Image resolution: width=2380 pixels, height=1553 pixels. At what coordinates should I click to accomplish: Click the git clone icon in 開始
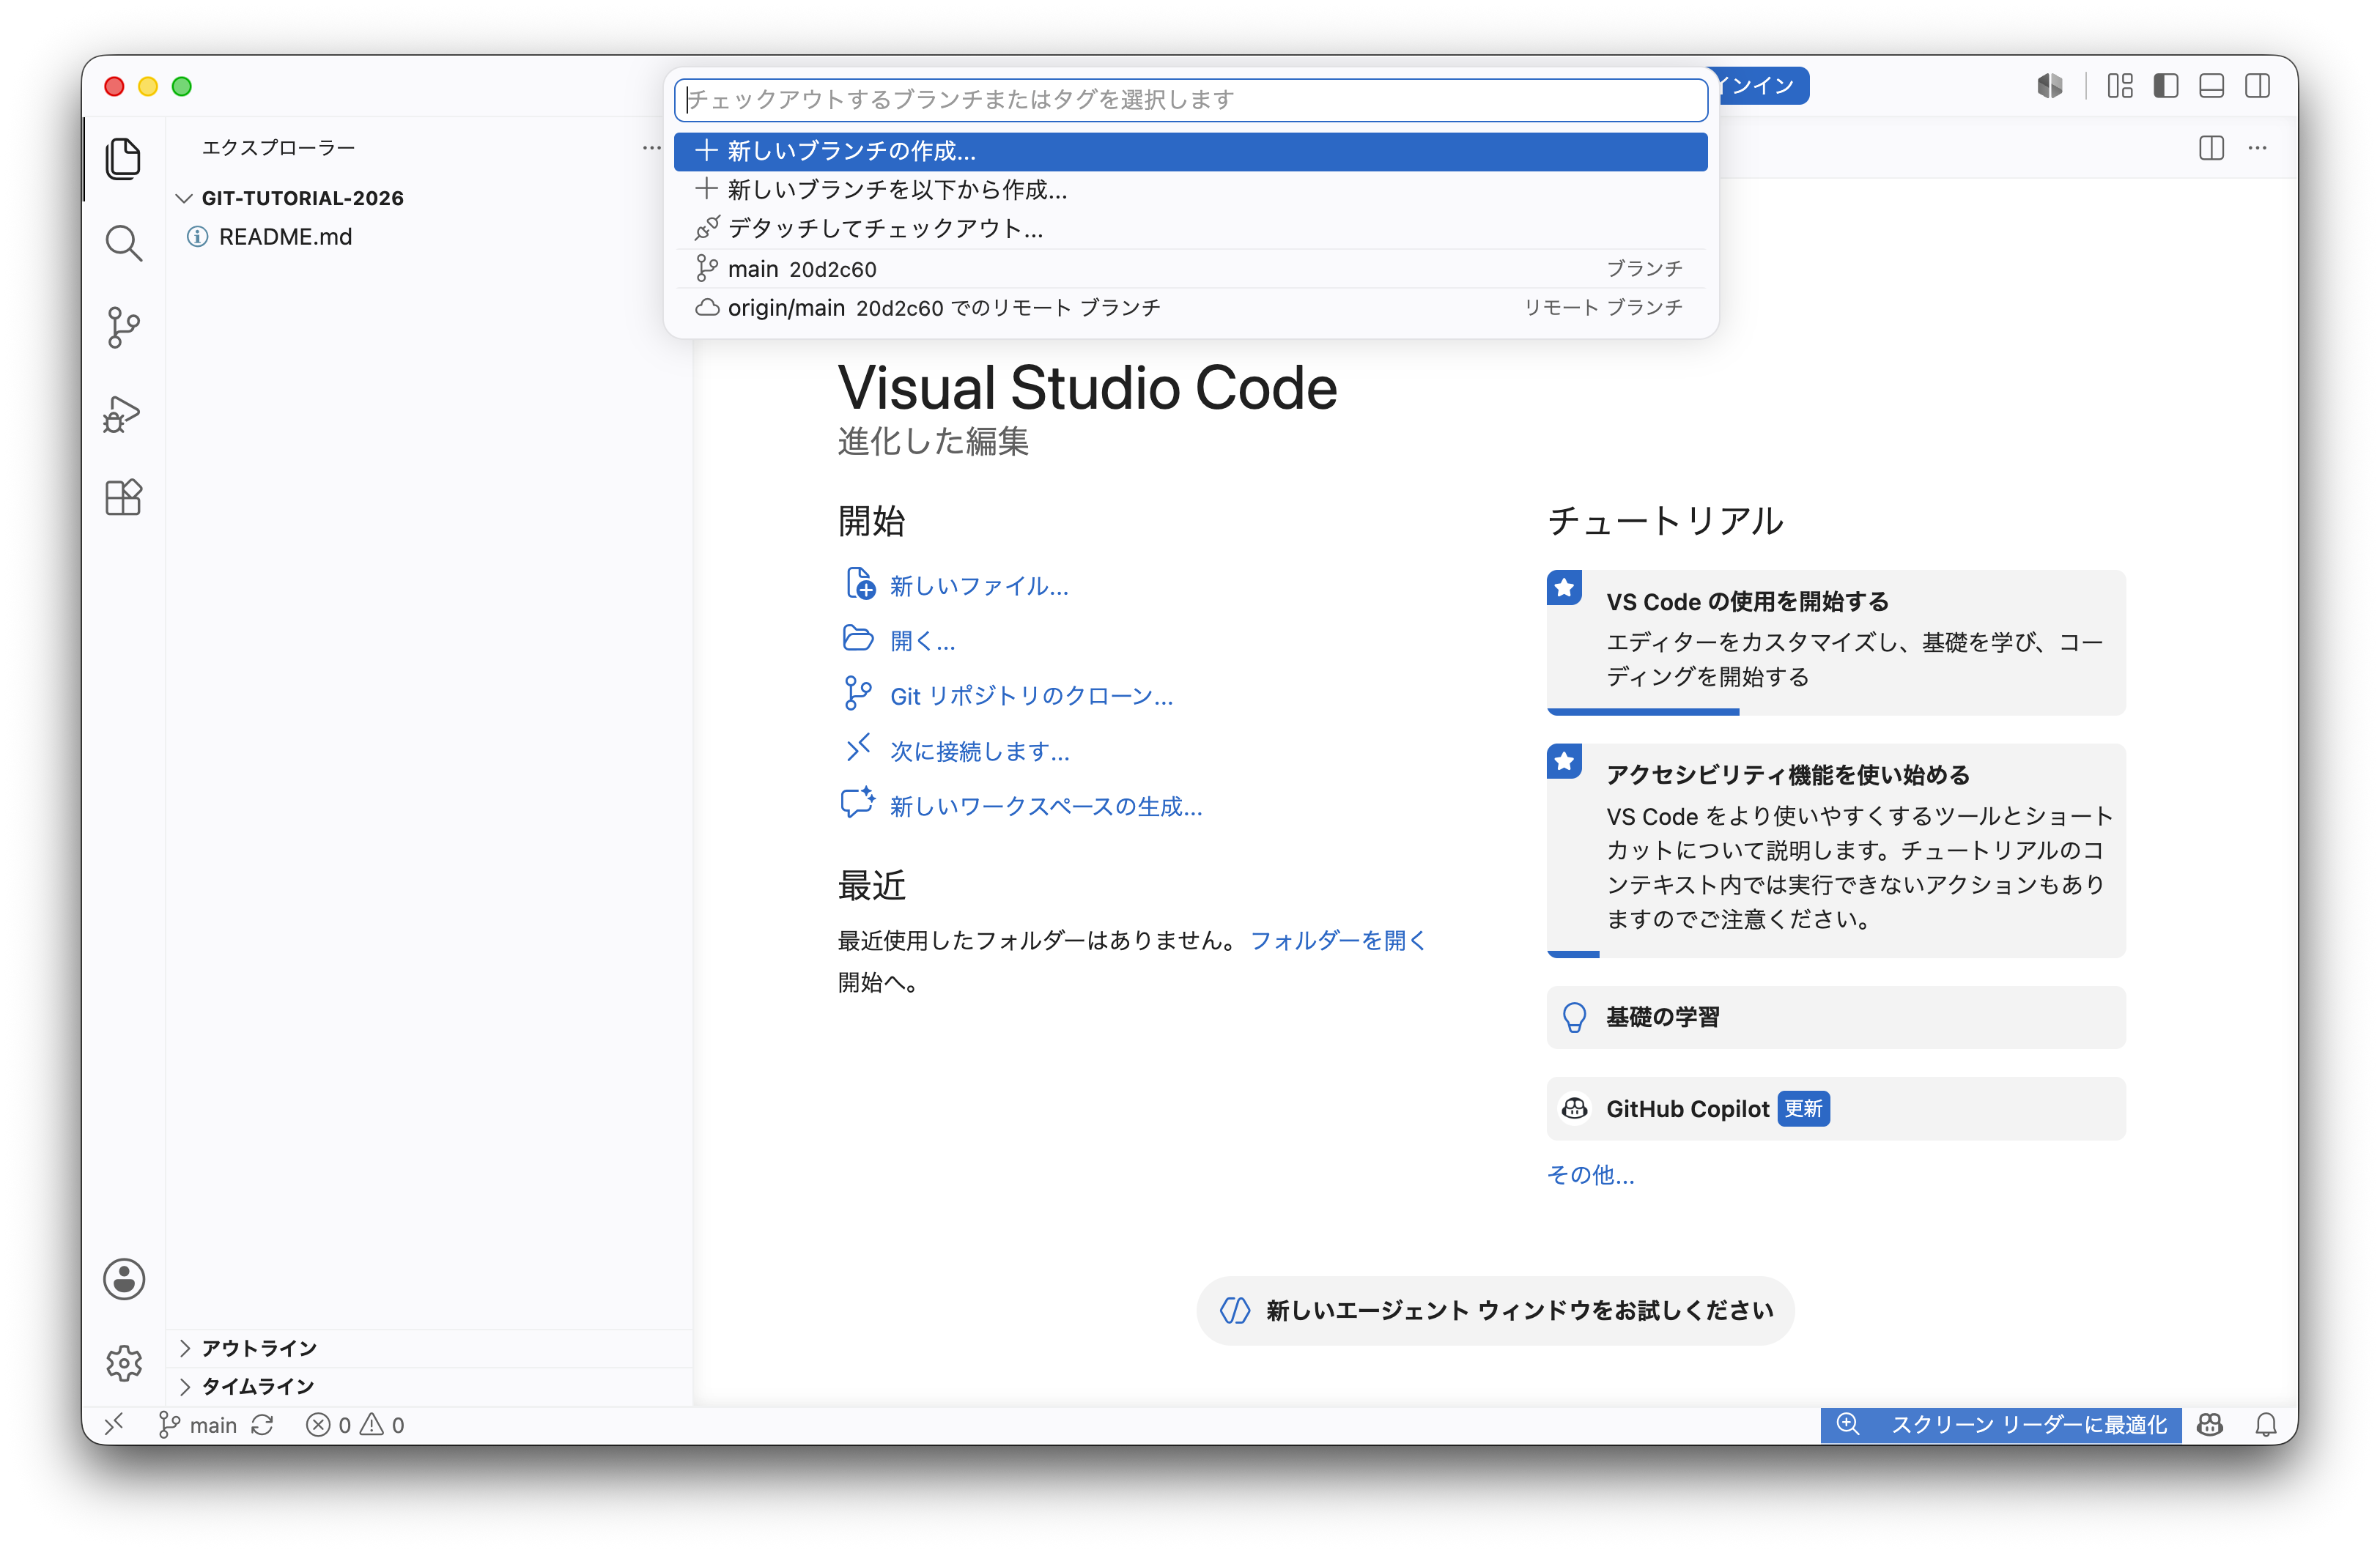pos(858,693)
